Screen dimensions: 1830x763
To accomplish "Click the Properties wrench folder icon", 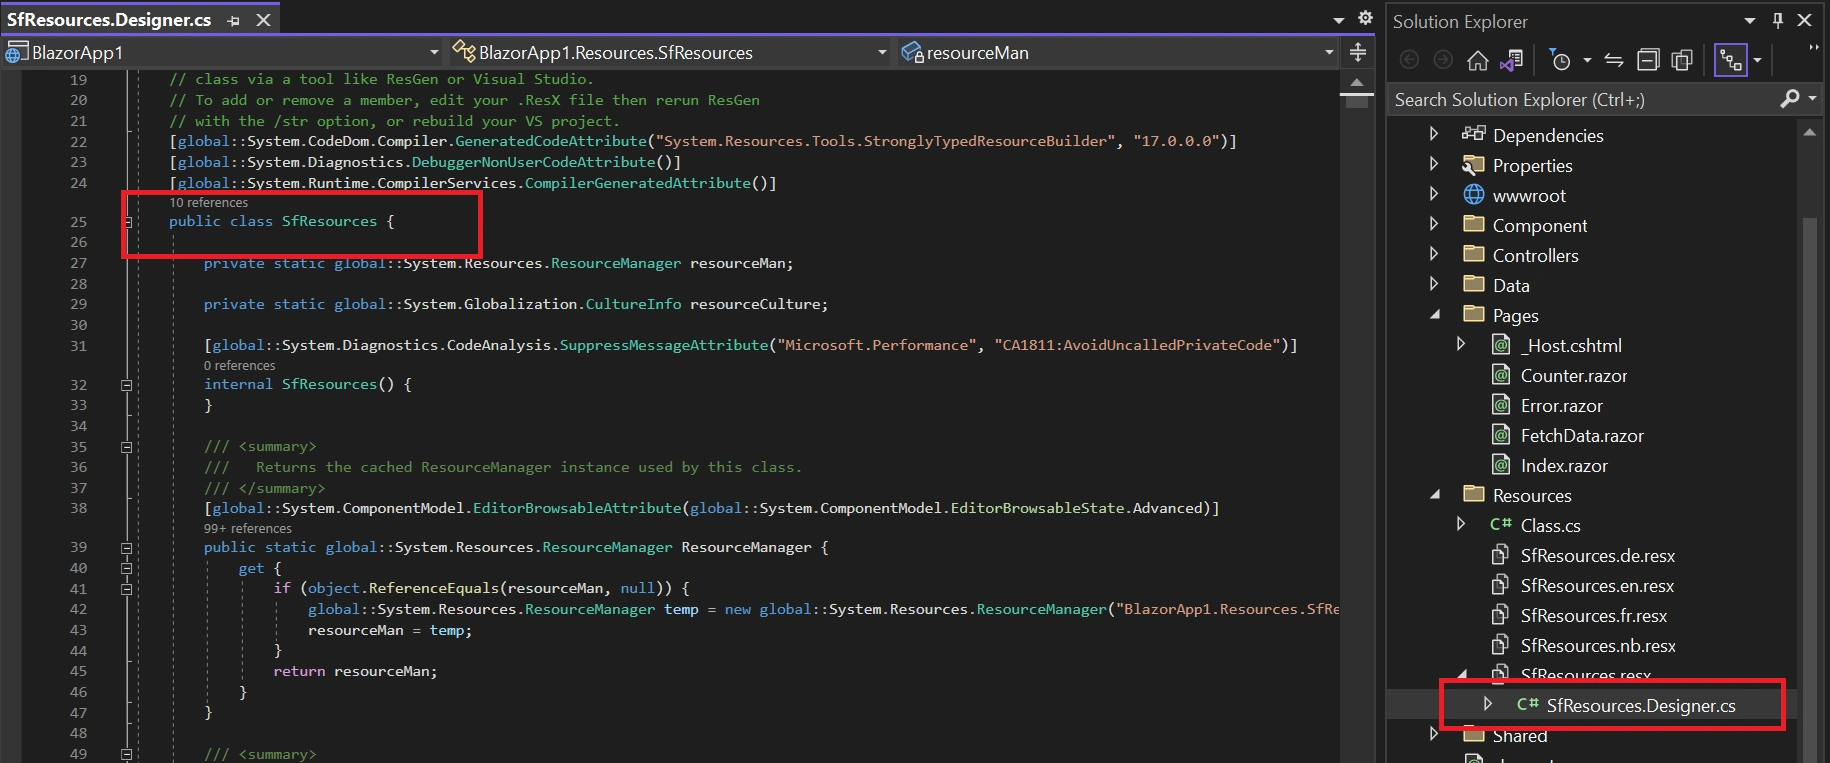I will (1473, 165).
